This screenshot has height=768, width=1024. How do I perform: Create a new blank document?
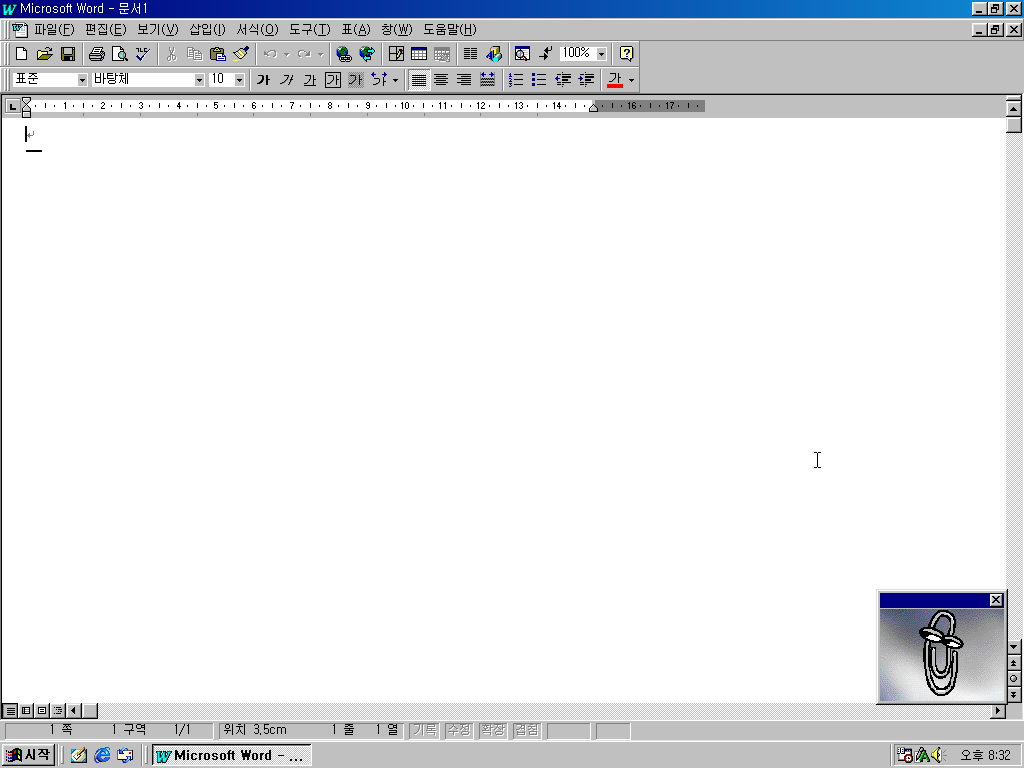22,54
